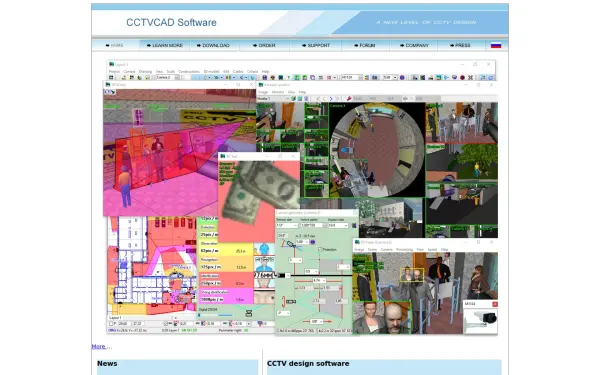Open the PRESS navigation item

(x=460, y=45)
